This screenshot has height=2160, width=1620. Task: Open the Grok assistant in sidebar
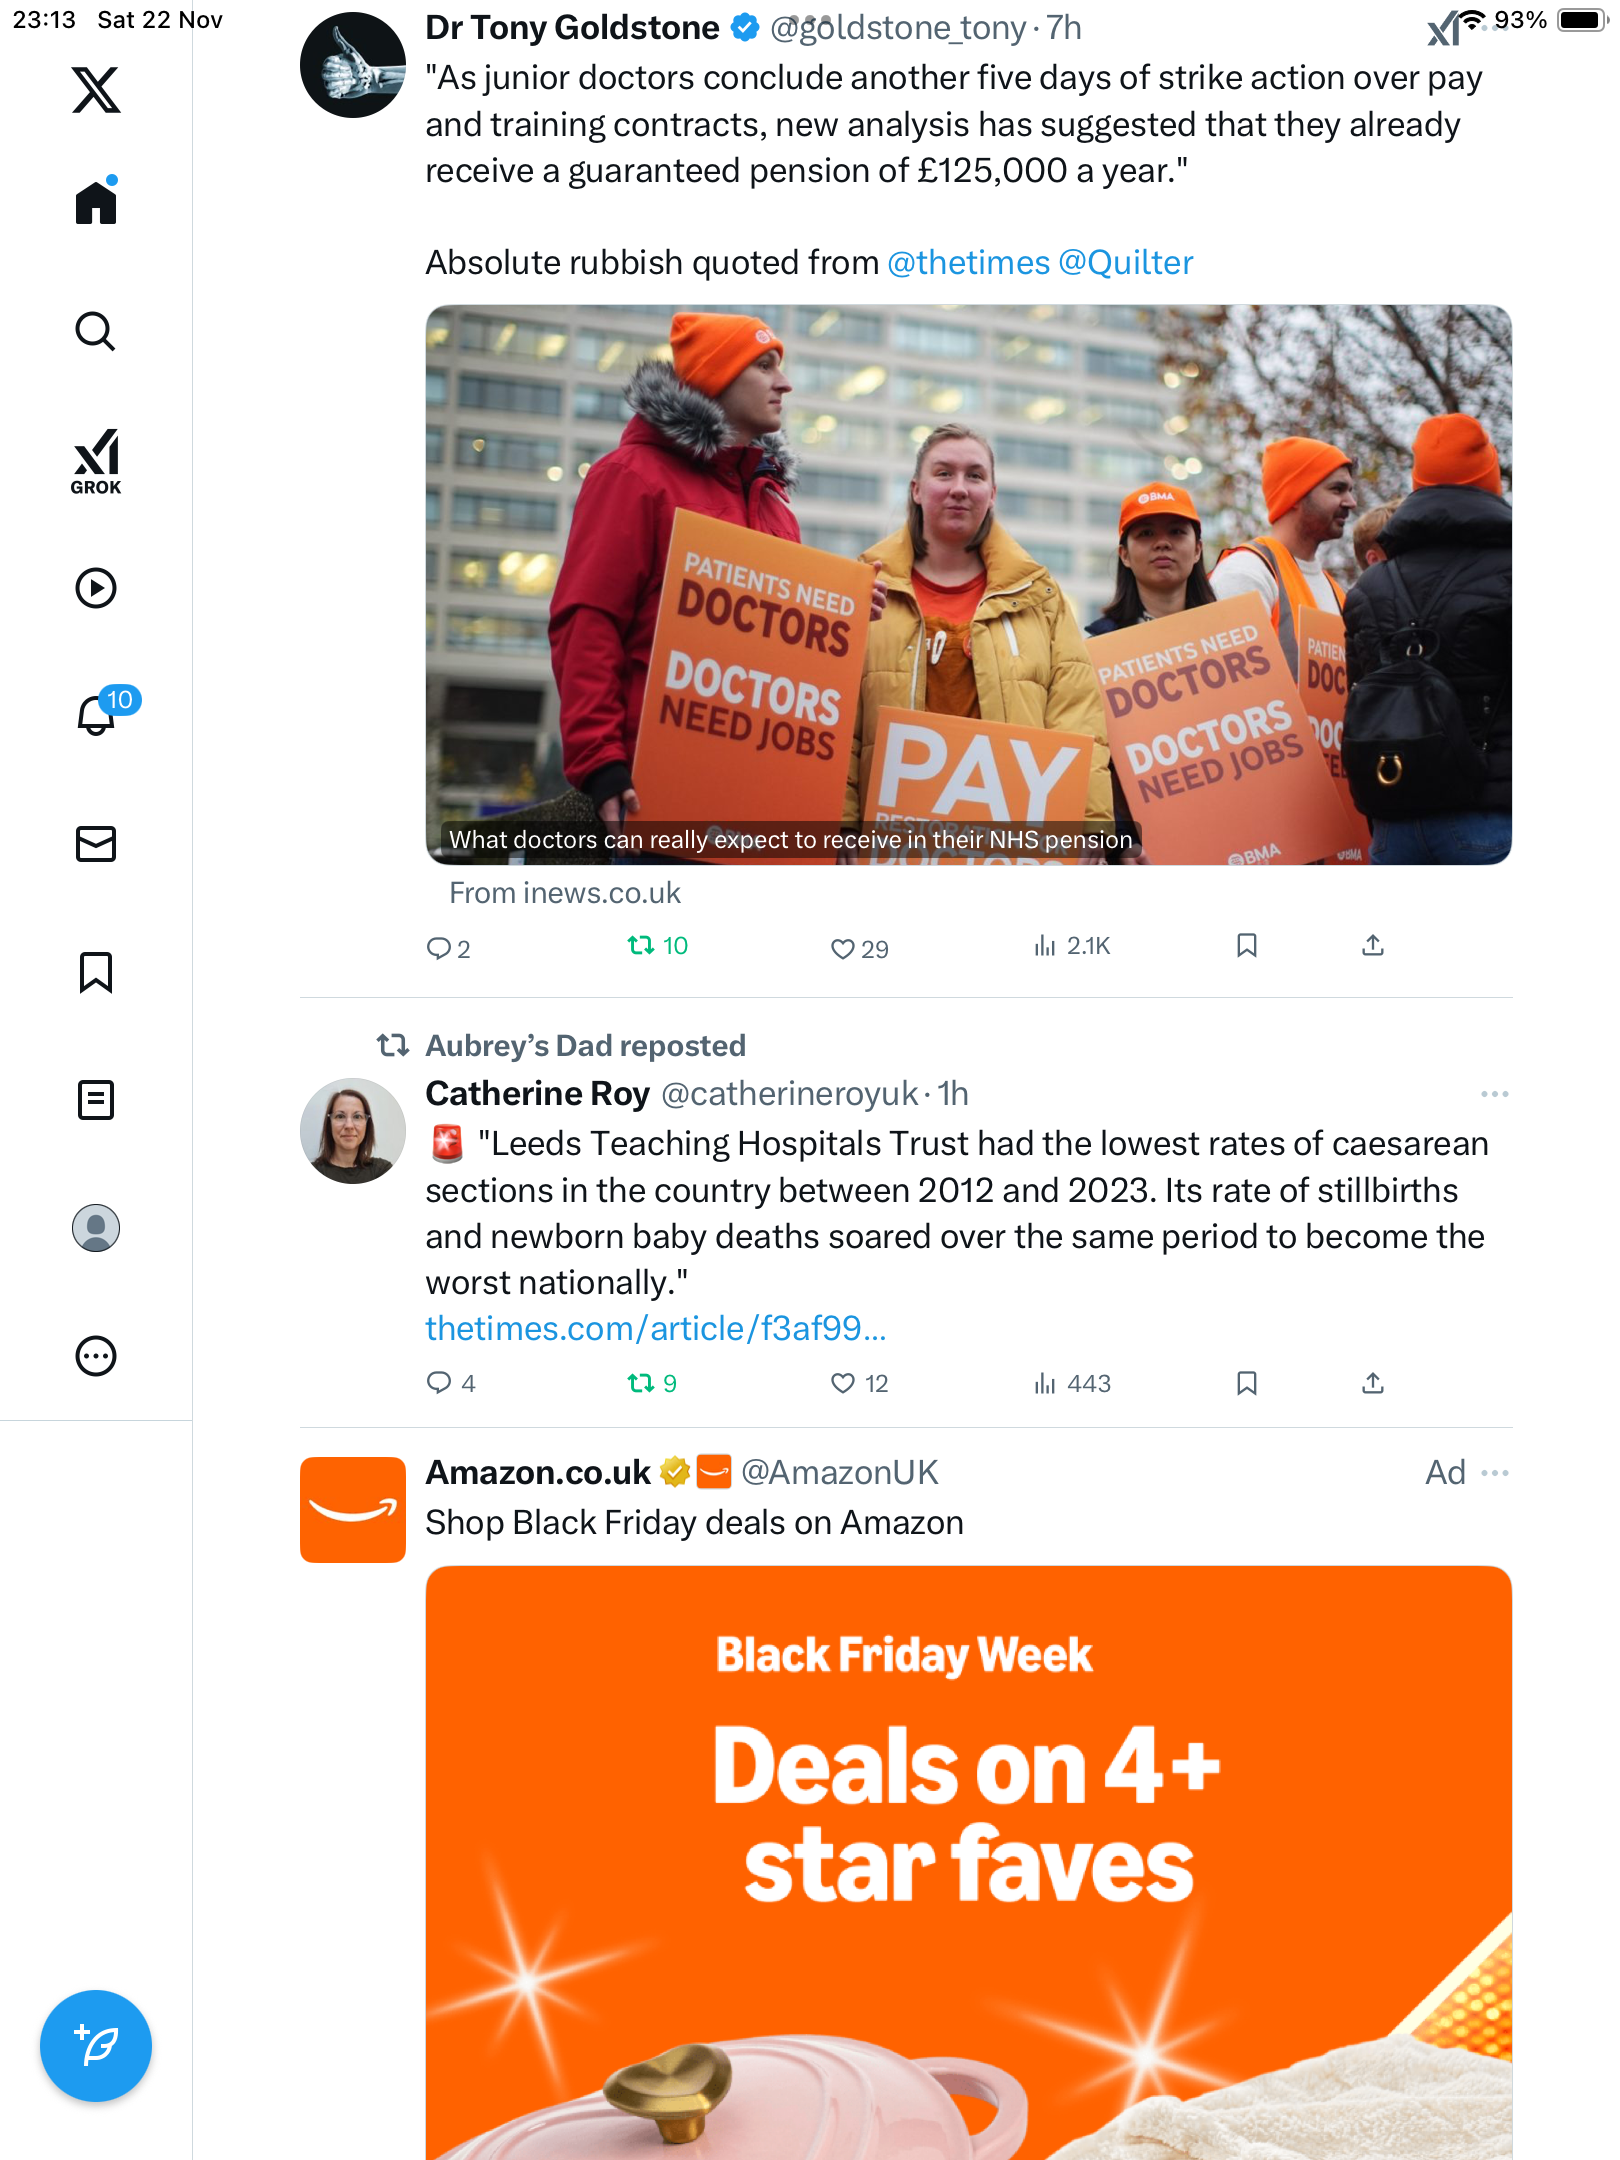[x=96, y=461]
